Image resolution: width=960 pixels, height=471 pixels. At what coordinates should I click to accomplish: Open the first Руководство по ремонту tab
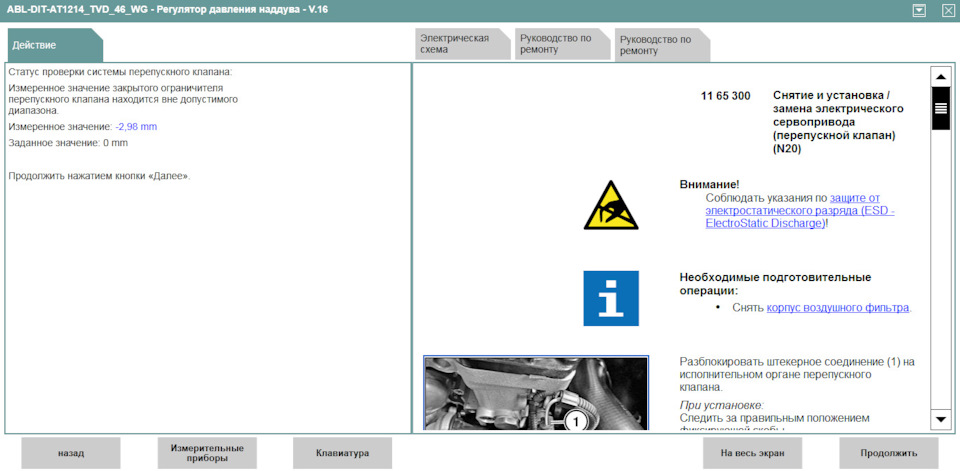coord(562,44)
